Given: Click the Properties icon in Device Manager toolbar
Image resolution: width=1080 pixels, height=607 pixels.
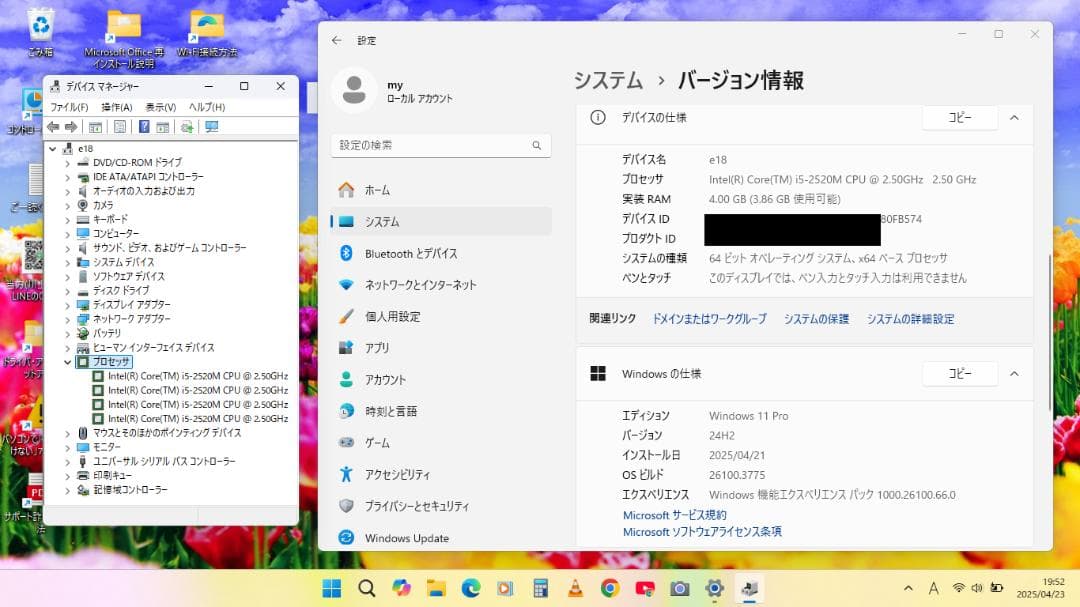Looking at the screenshot, I should [119, 127].
